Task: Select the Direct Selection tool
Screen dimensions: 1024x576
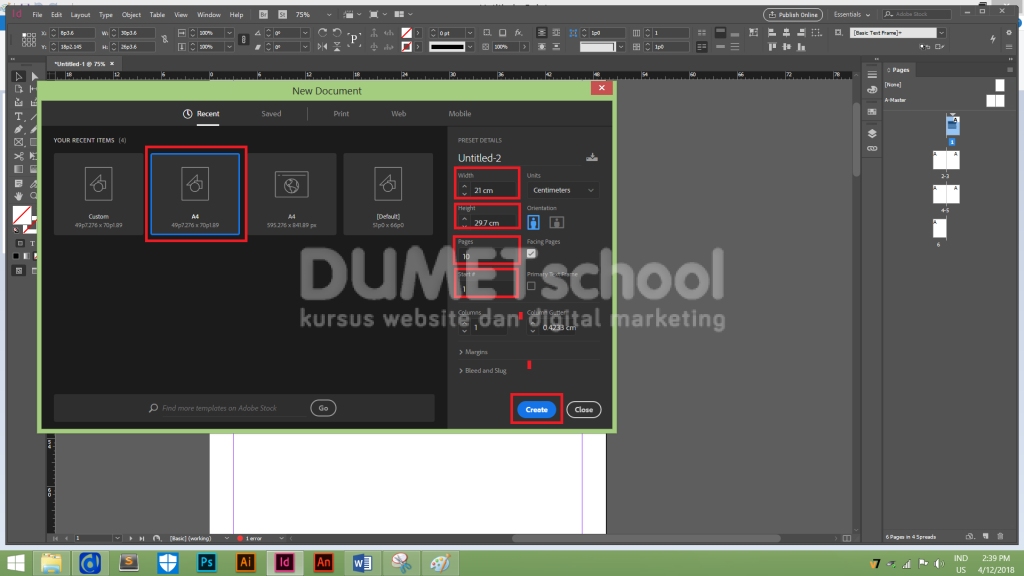Action: 34,76
